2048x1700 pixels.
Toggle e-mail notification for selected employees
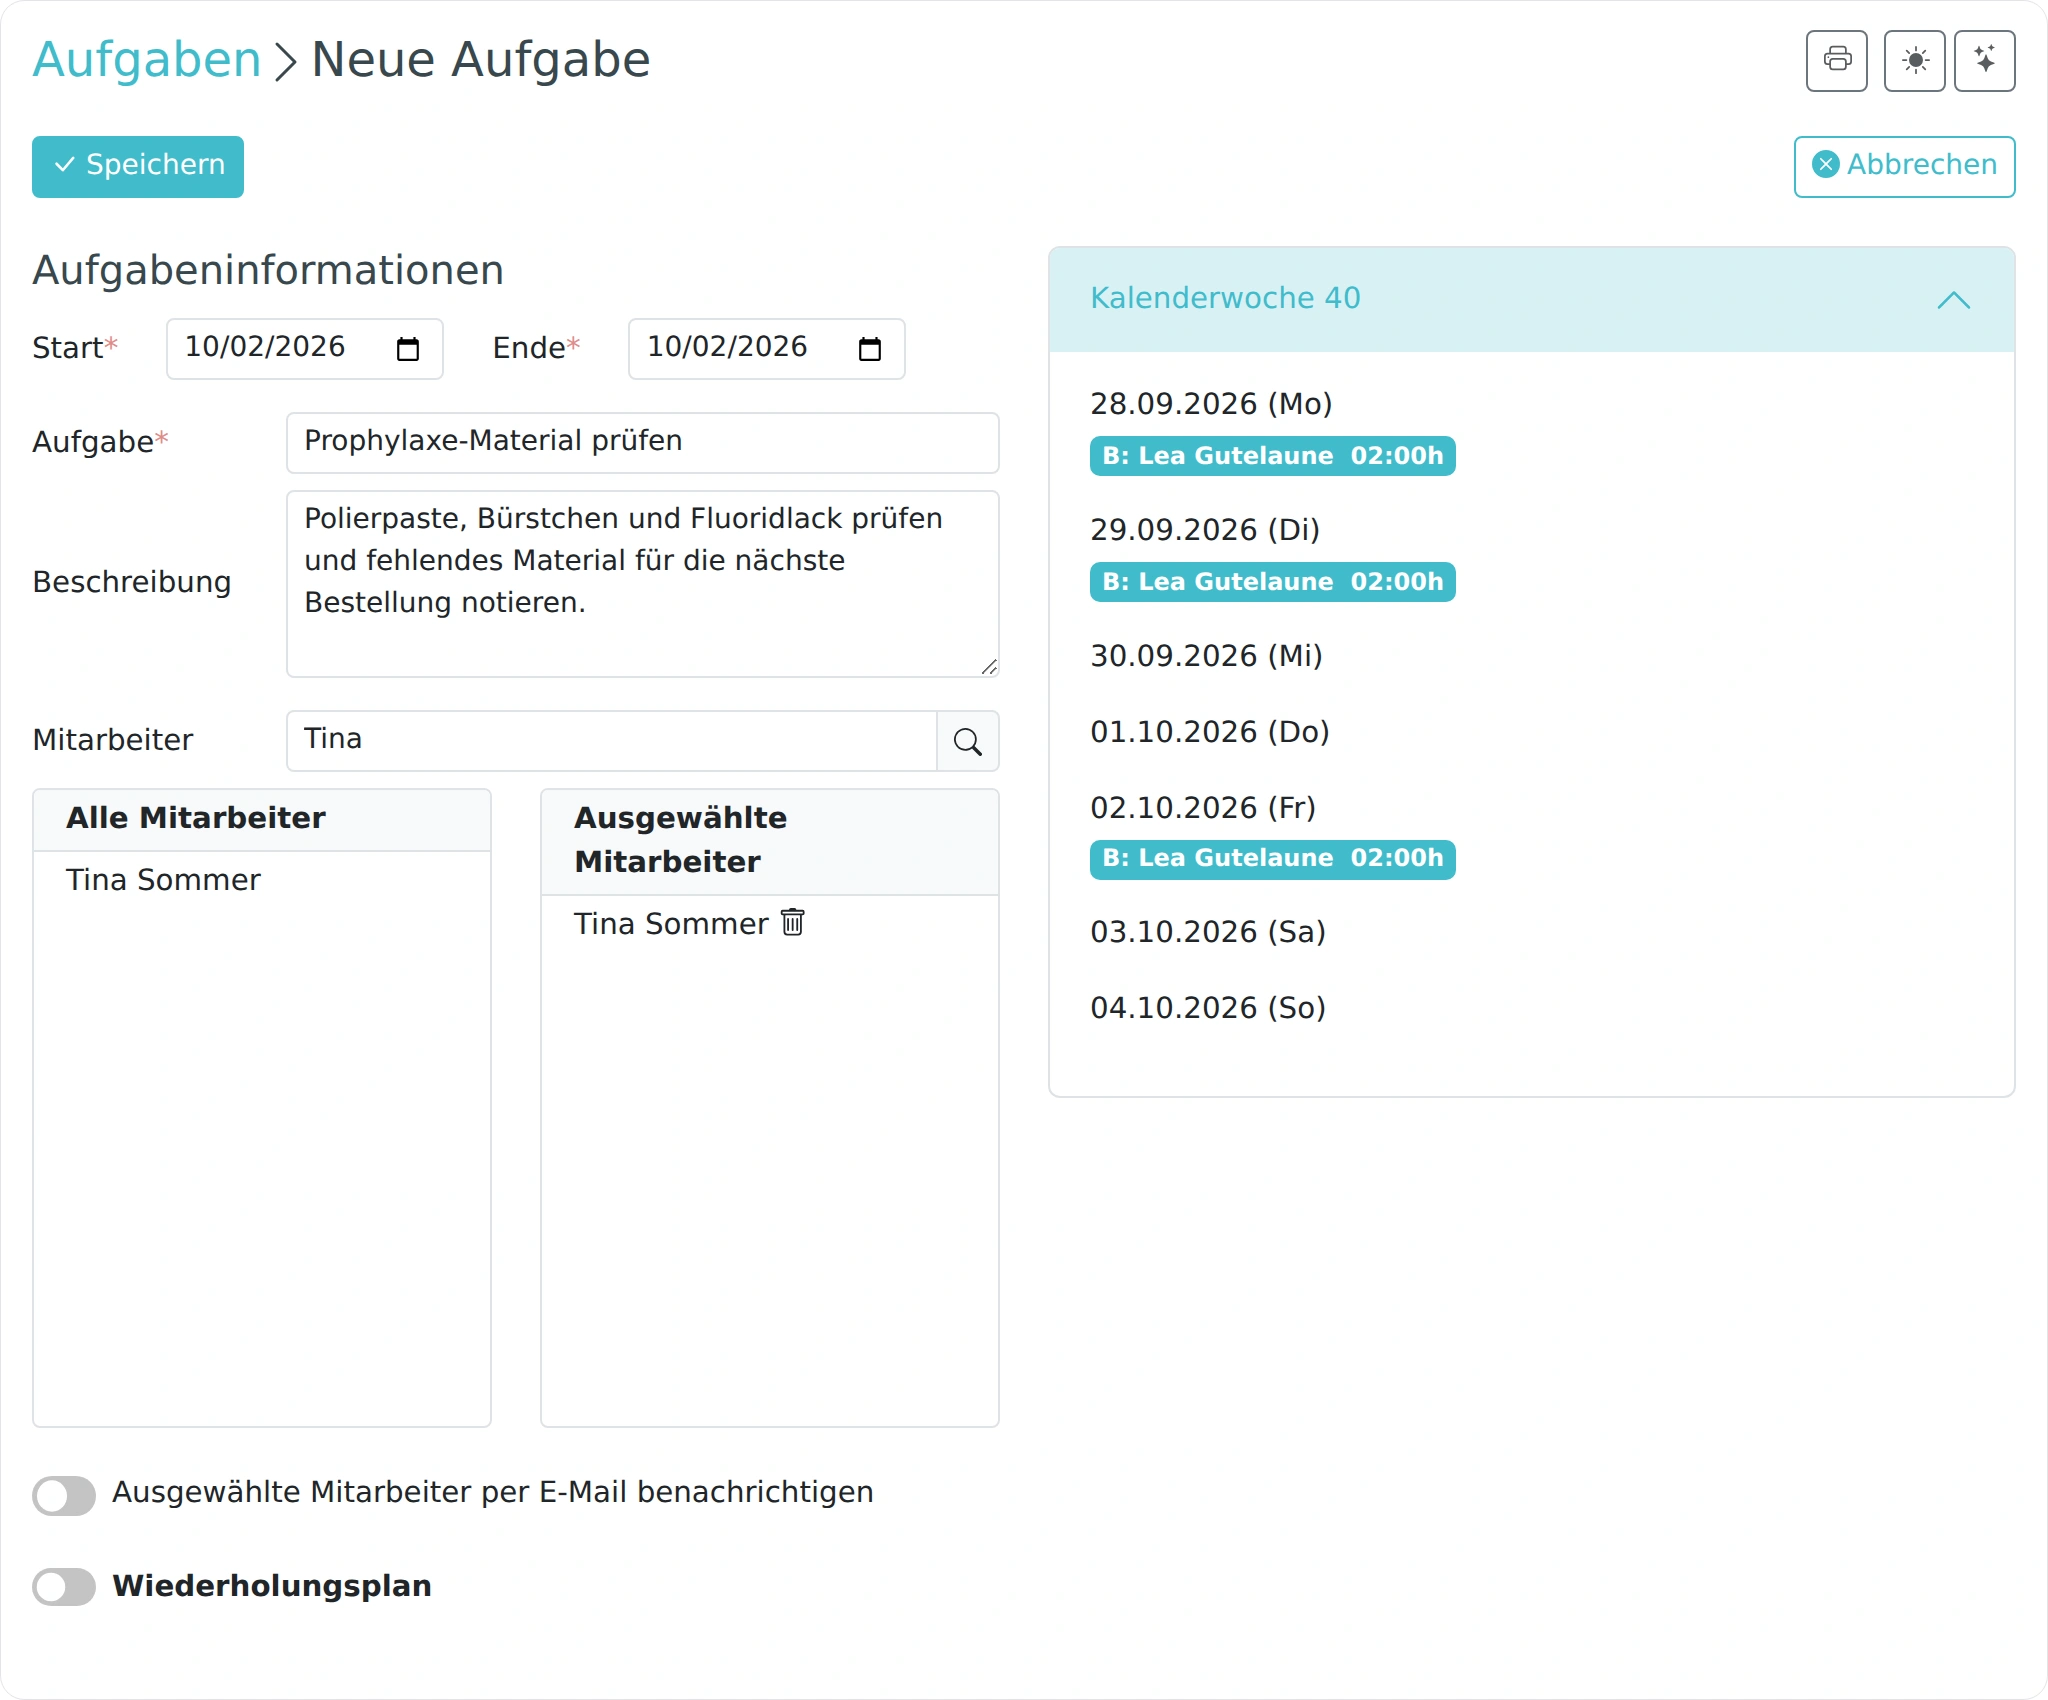[64, 1495]
